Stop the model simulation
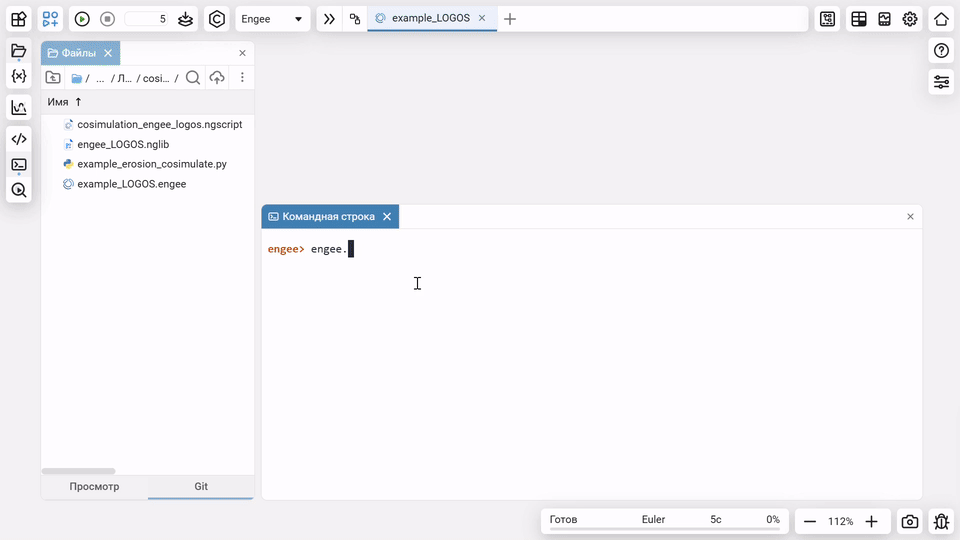The height and width of the screenshot is (540, 960). point(108,19)
